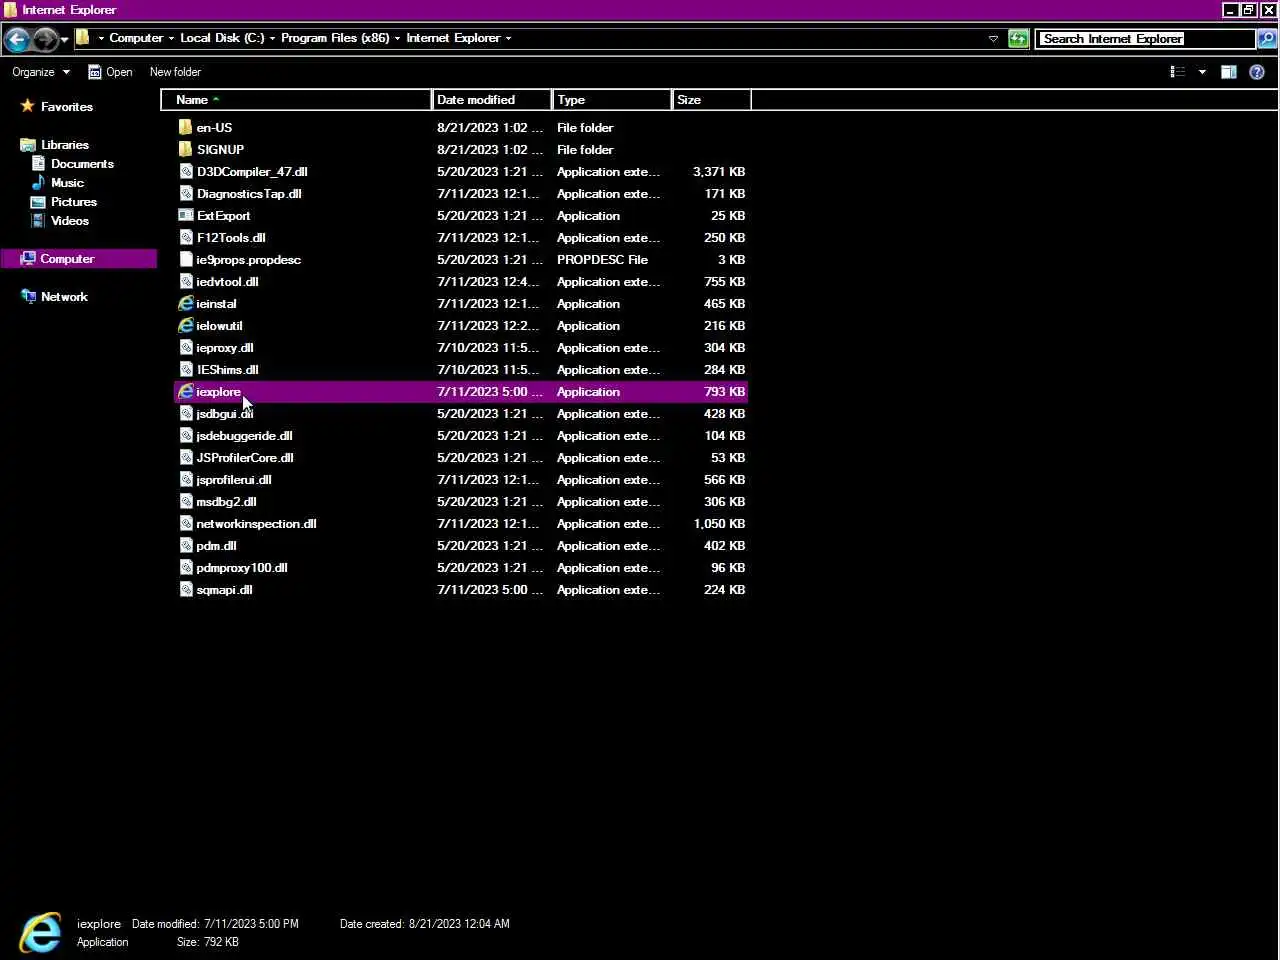Screen dimensions: 1280x960
Task: Open Videos library in the sidebar
Action: [70, 221]
